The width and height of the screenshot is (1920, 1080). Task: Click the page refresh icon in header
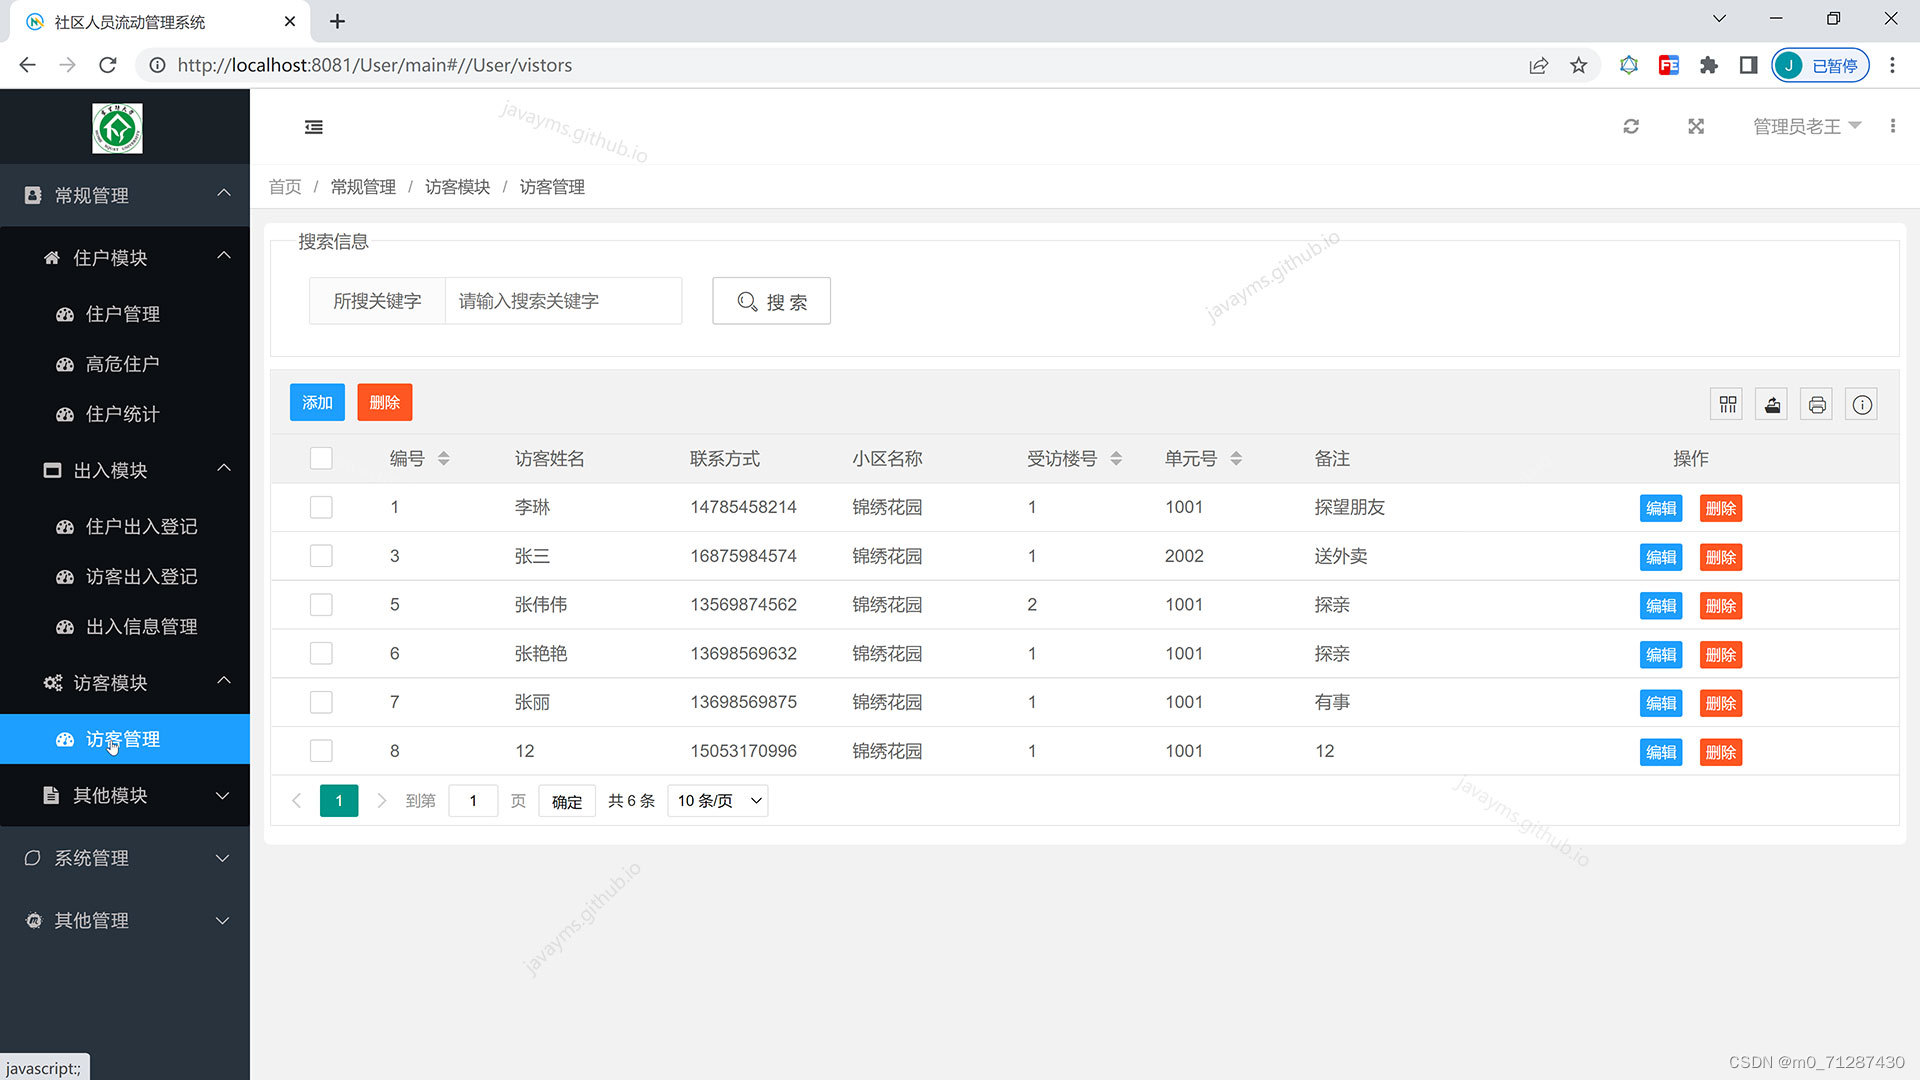(1631, 127)
